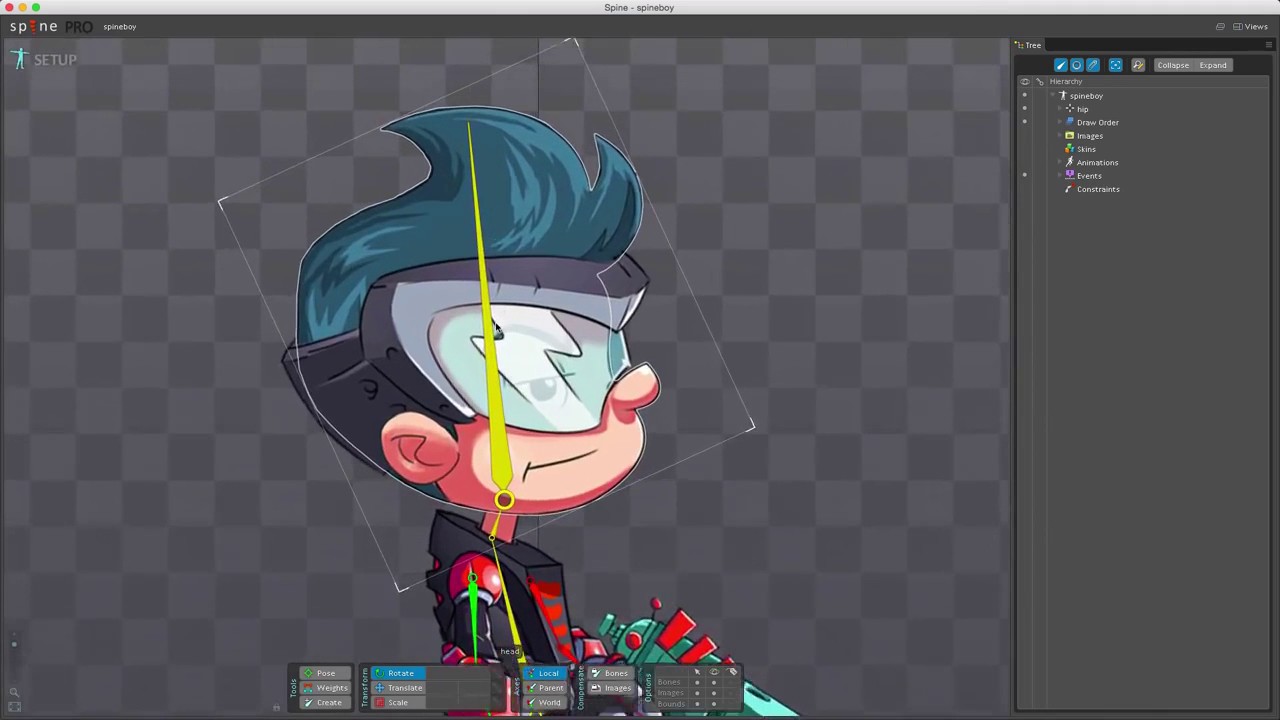Toggle Images compensation button
1280x720 pixels.
611,688
